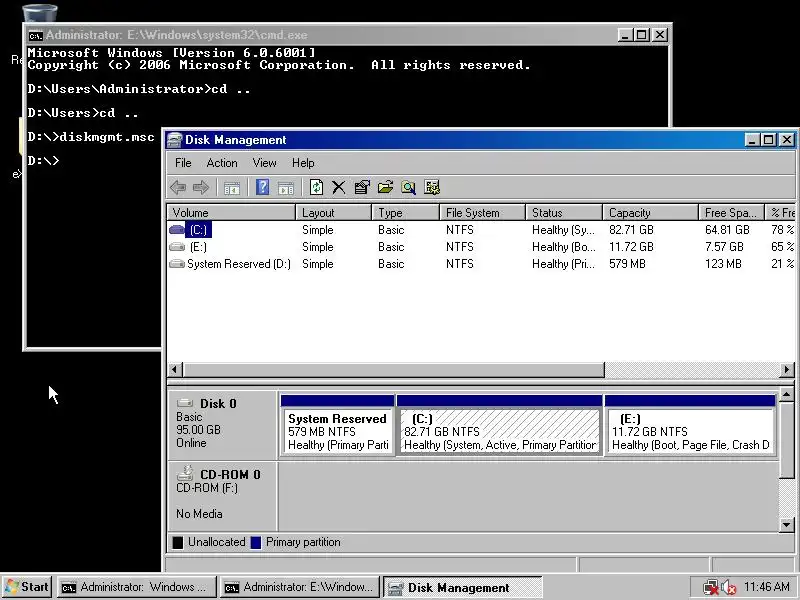Click Disk Management title bar icon
Image resolution: width=800 pixels, height=600 pixels.
(174, 140)
